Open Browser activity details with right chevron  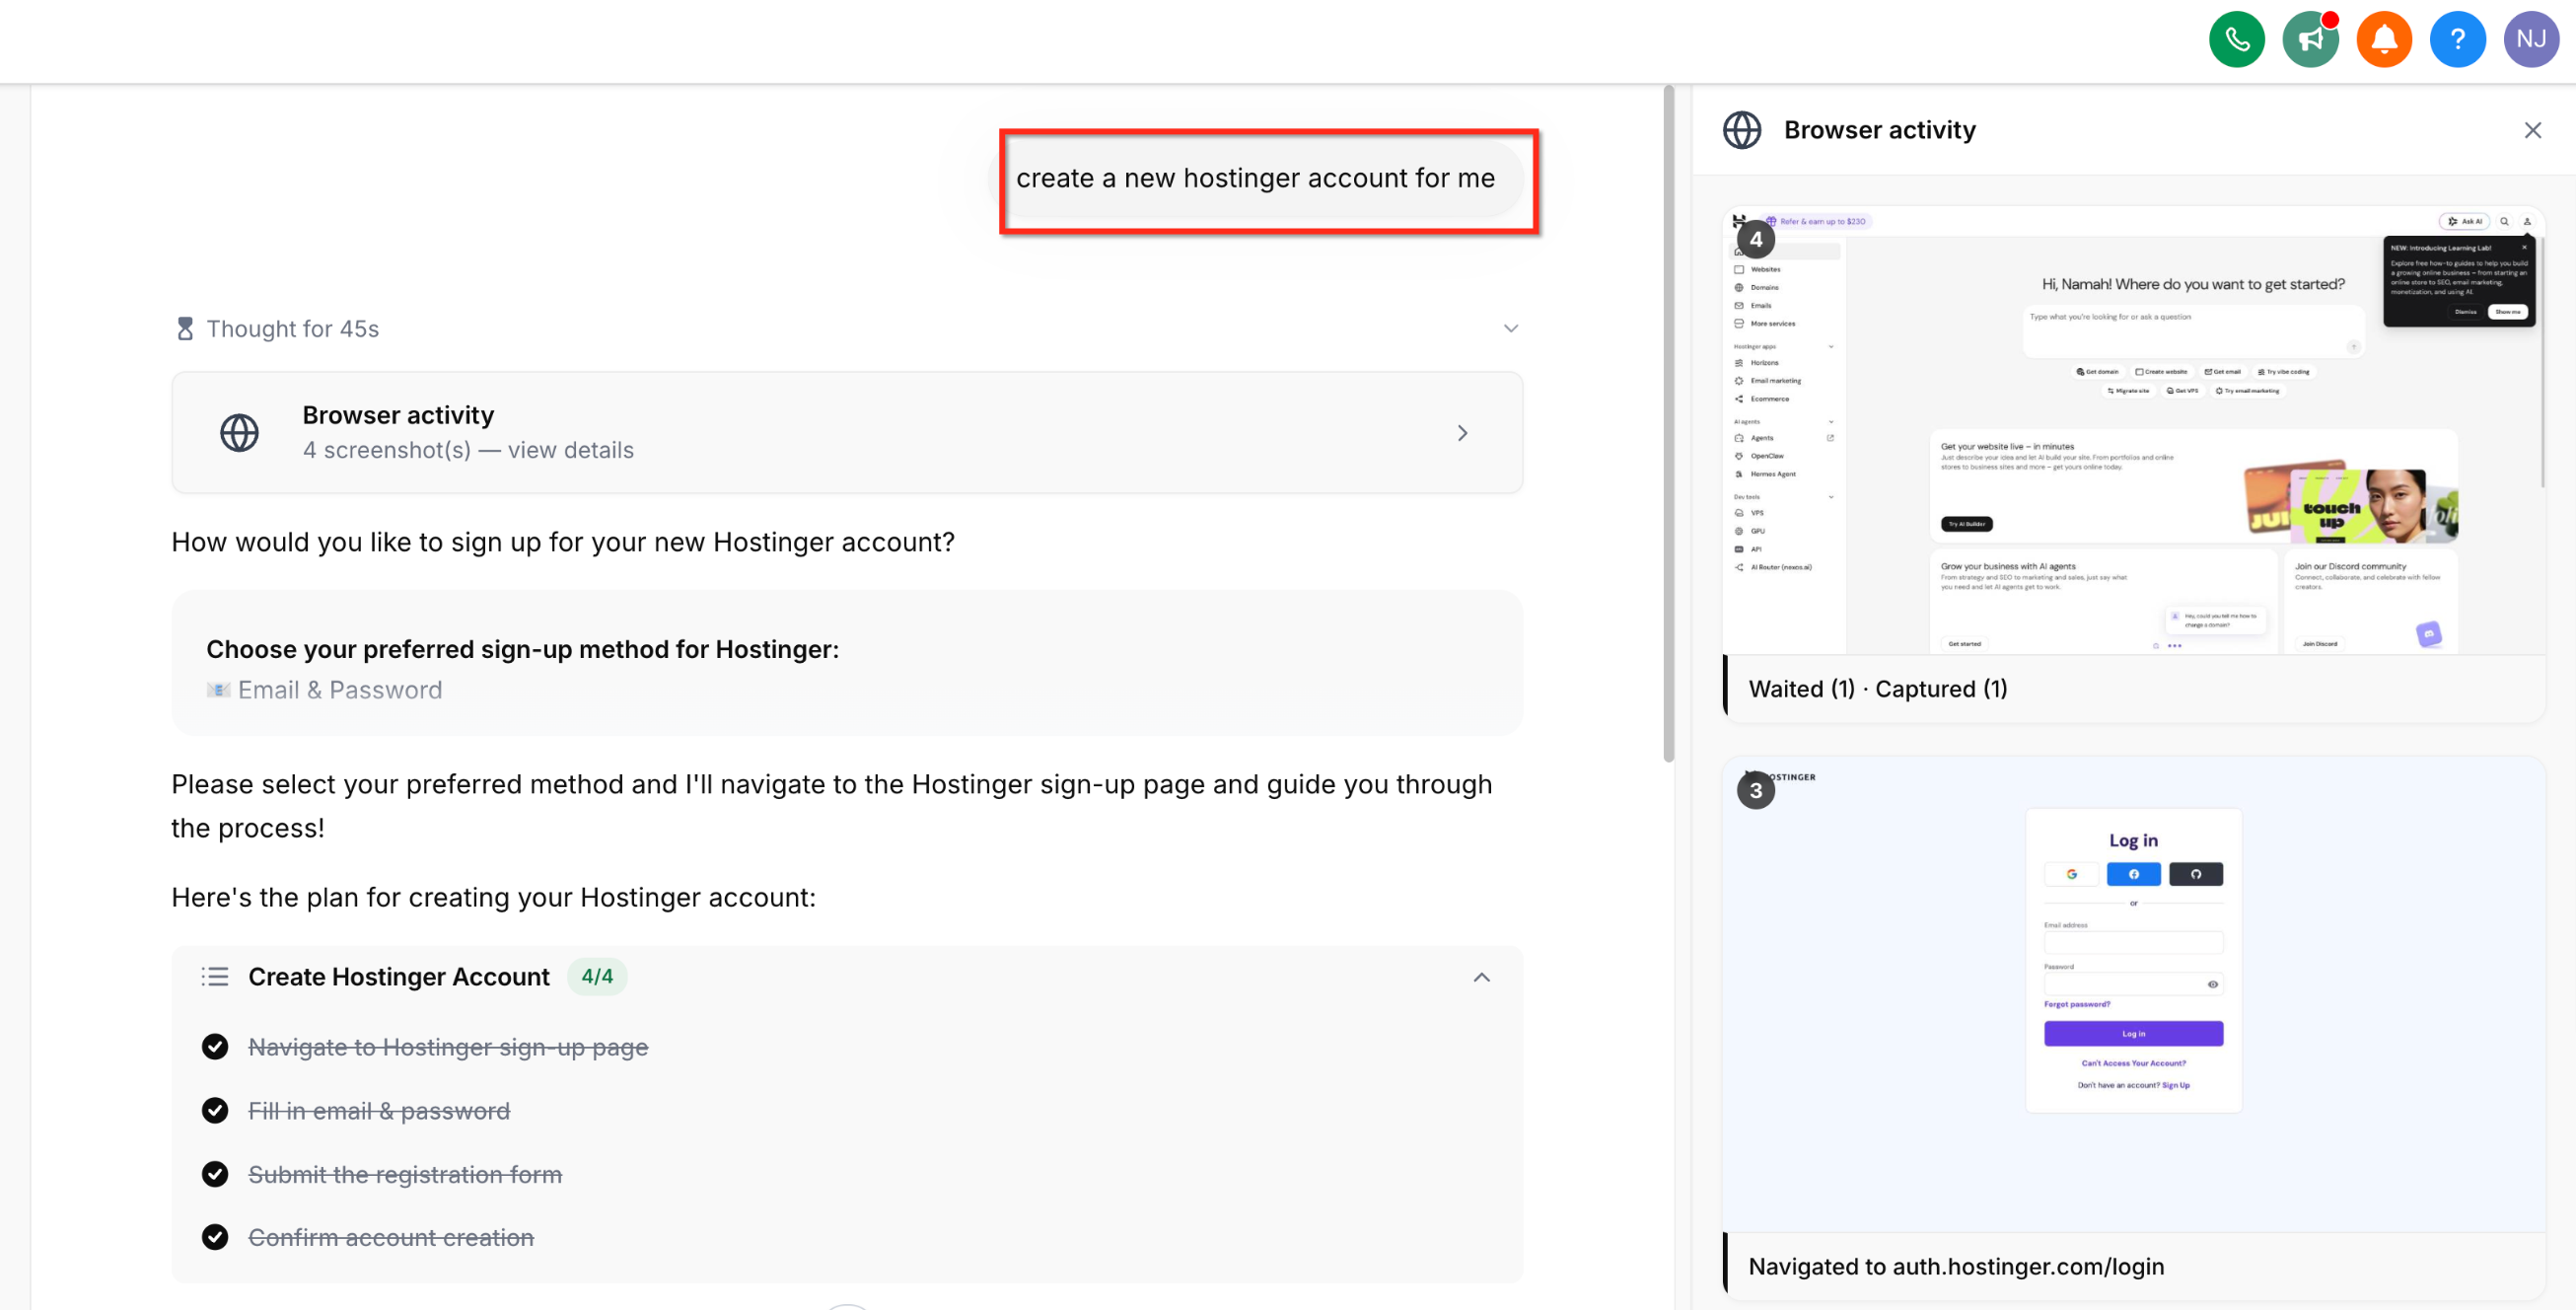(1462, 433)
